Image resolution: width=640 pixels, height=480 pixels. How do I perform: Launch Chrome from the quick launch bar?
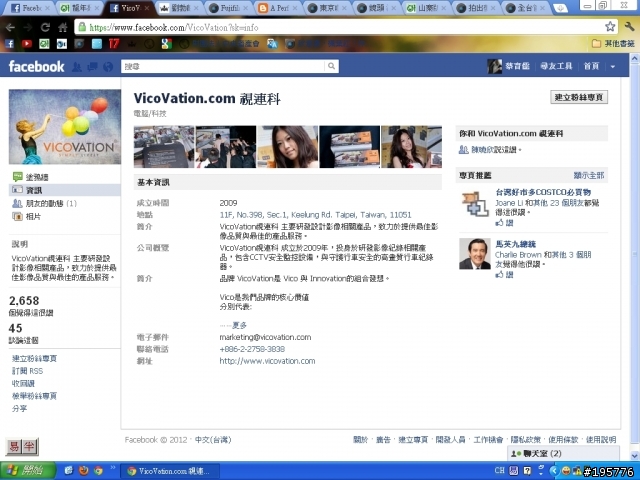coord(98,471)
